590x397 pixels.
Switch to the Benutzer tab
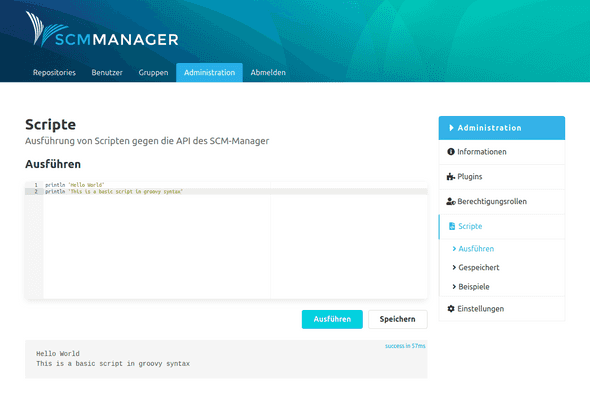coord(107,73)
